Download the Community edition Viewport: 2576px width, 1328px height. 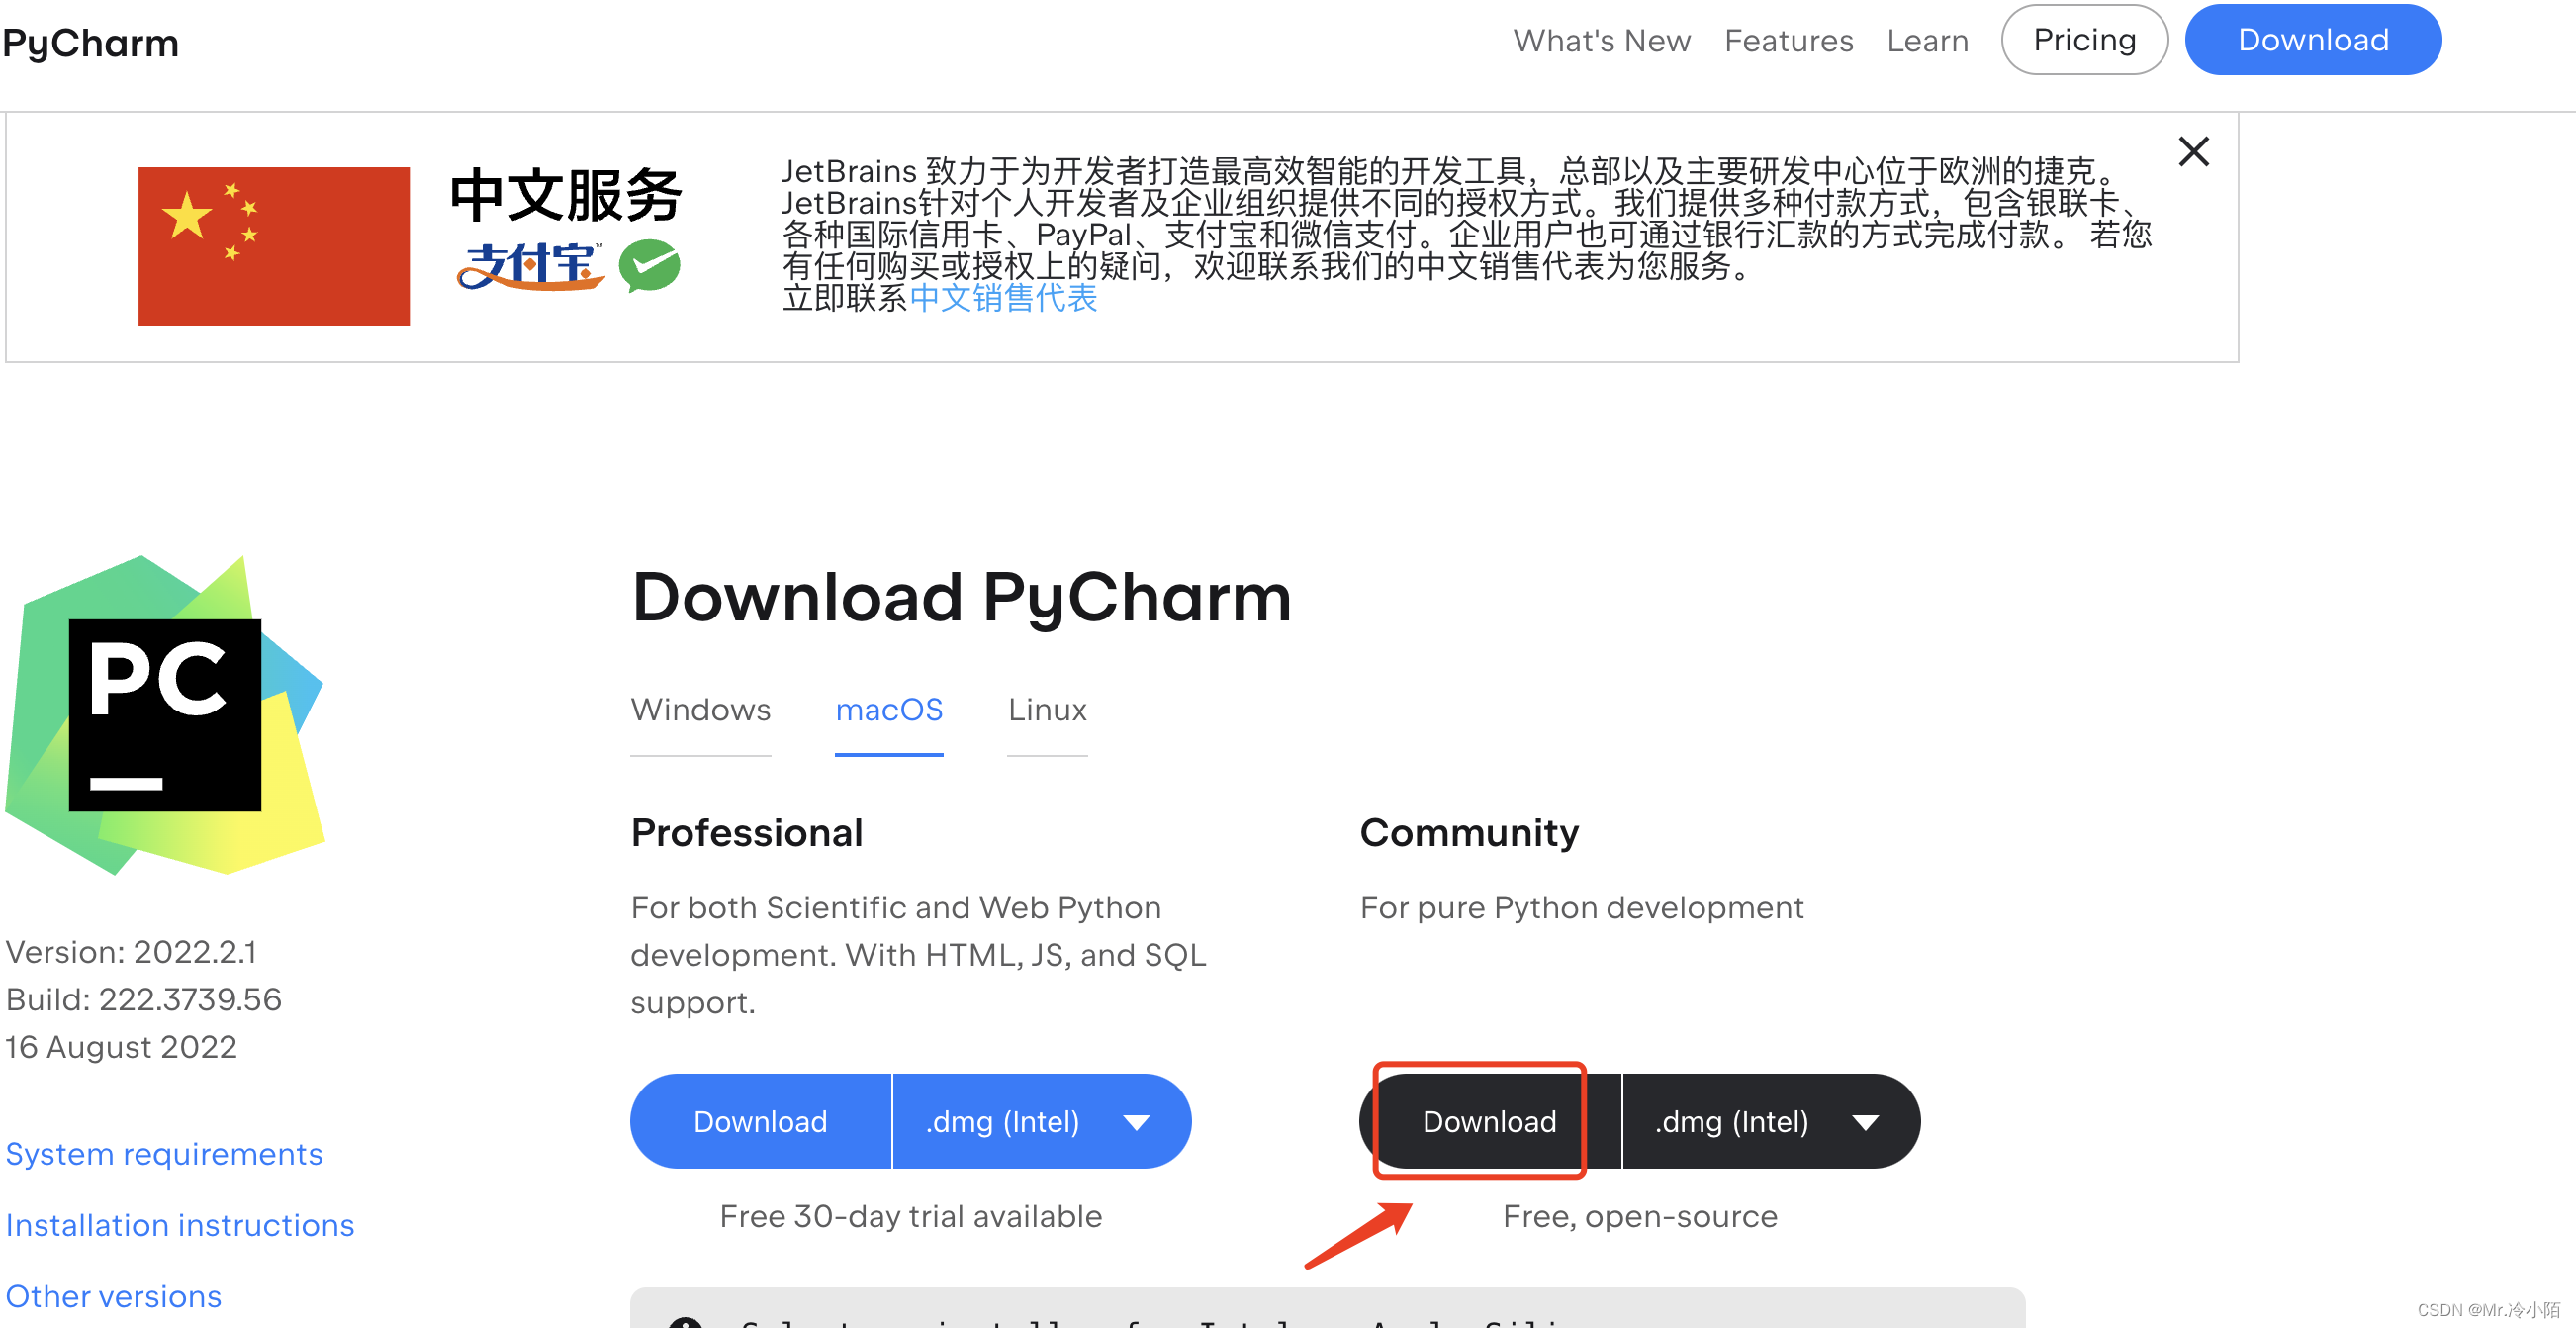tap(1487, 1121)
